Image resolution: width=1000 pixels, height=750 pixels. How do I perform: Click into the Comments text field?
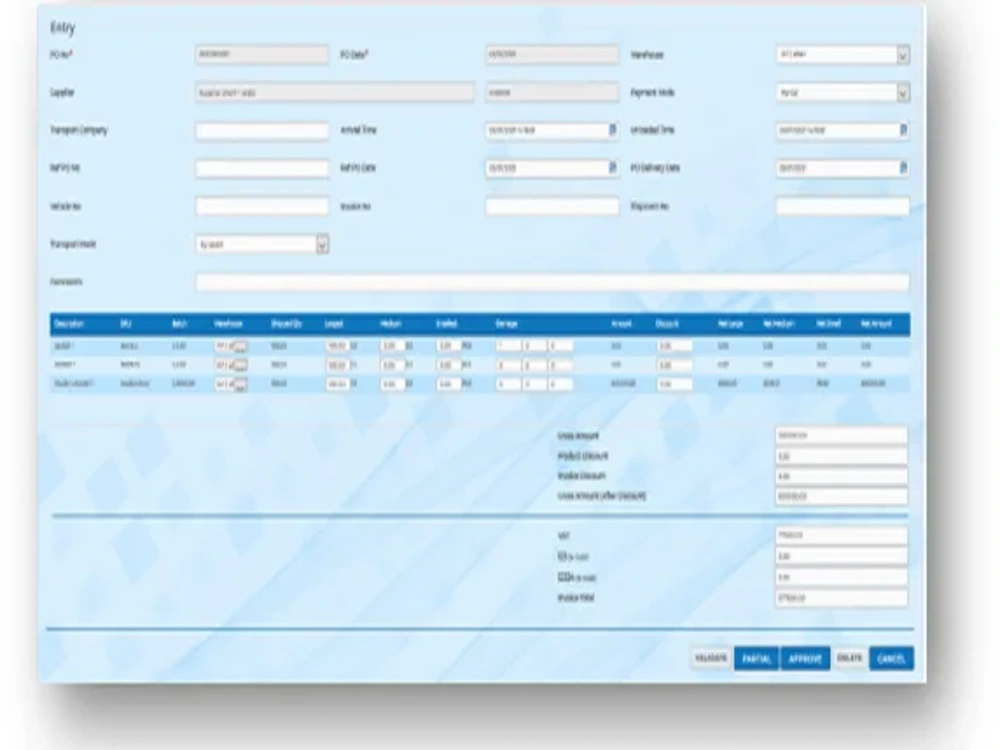[x=552, y=283]
